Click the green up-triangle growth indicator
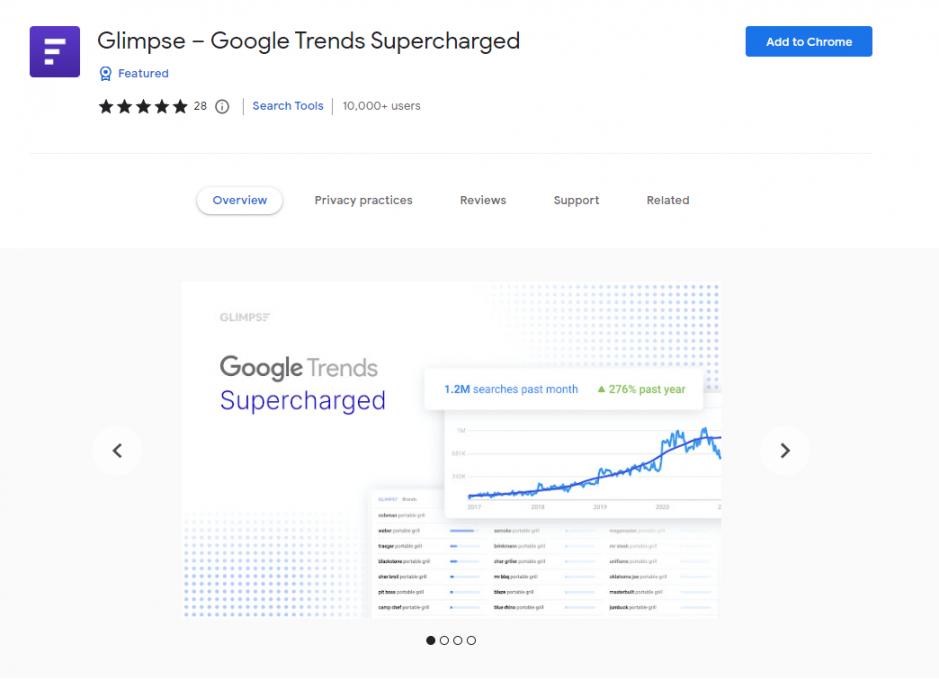Image resolution: width=939 pixels, height=680 pixels. [x=601, y=389]
